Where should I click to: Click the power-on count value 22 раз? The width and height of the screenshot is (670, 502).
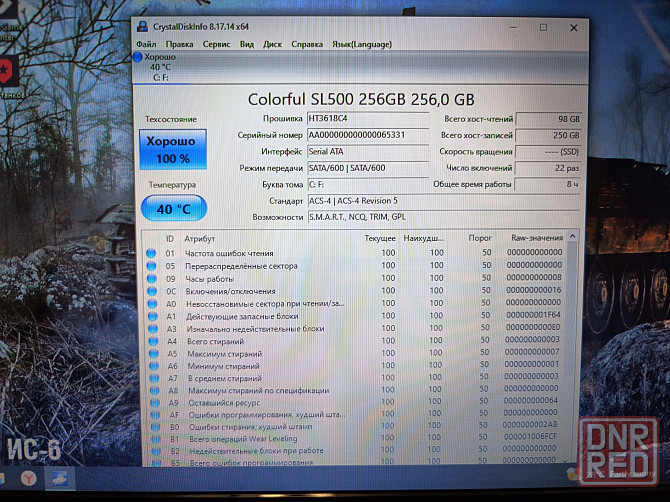(x=548, y=168)
